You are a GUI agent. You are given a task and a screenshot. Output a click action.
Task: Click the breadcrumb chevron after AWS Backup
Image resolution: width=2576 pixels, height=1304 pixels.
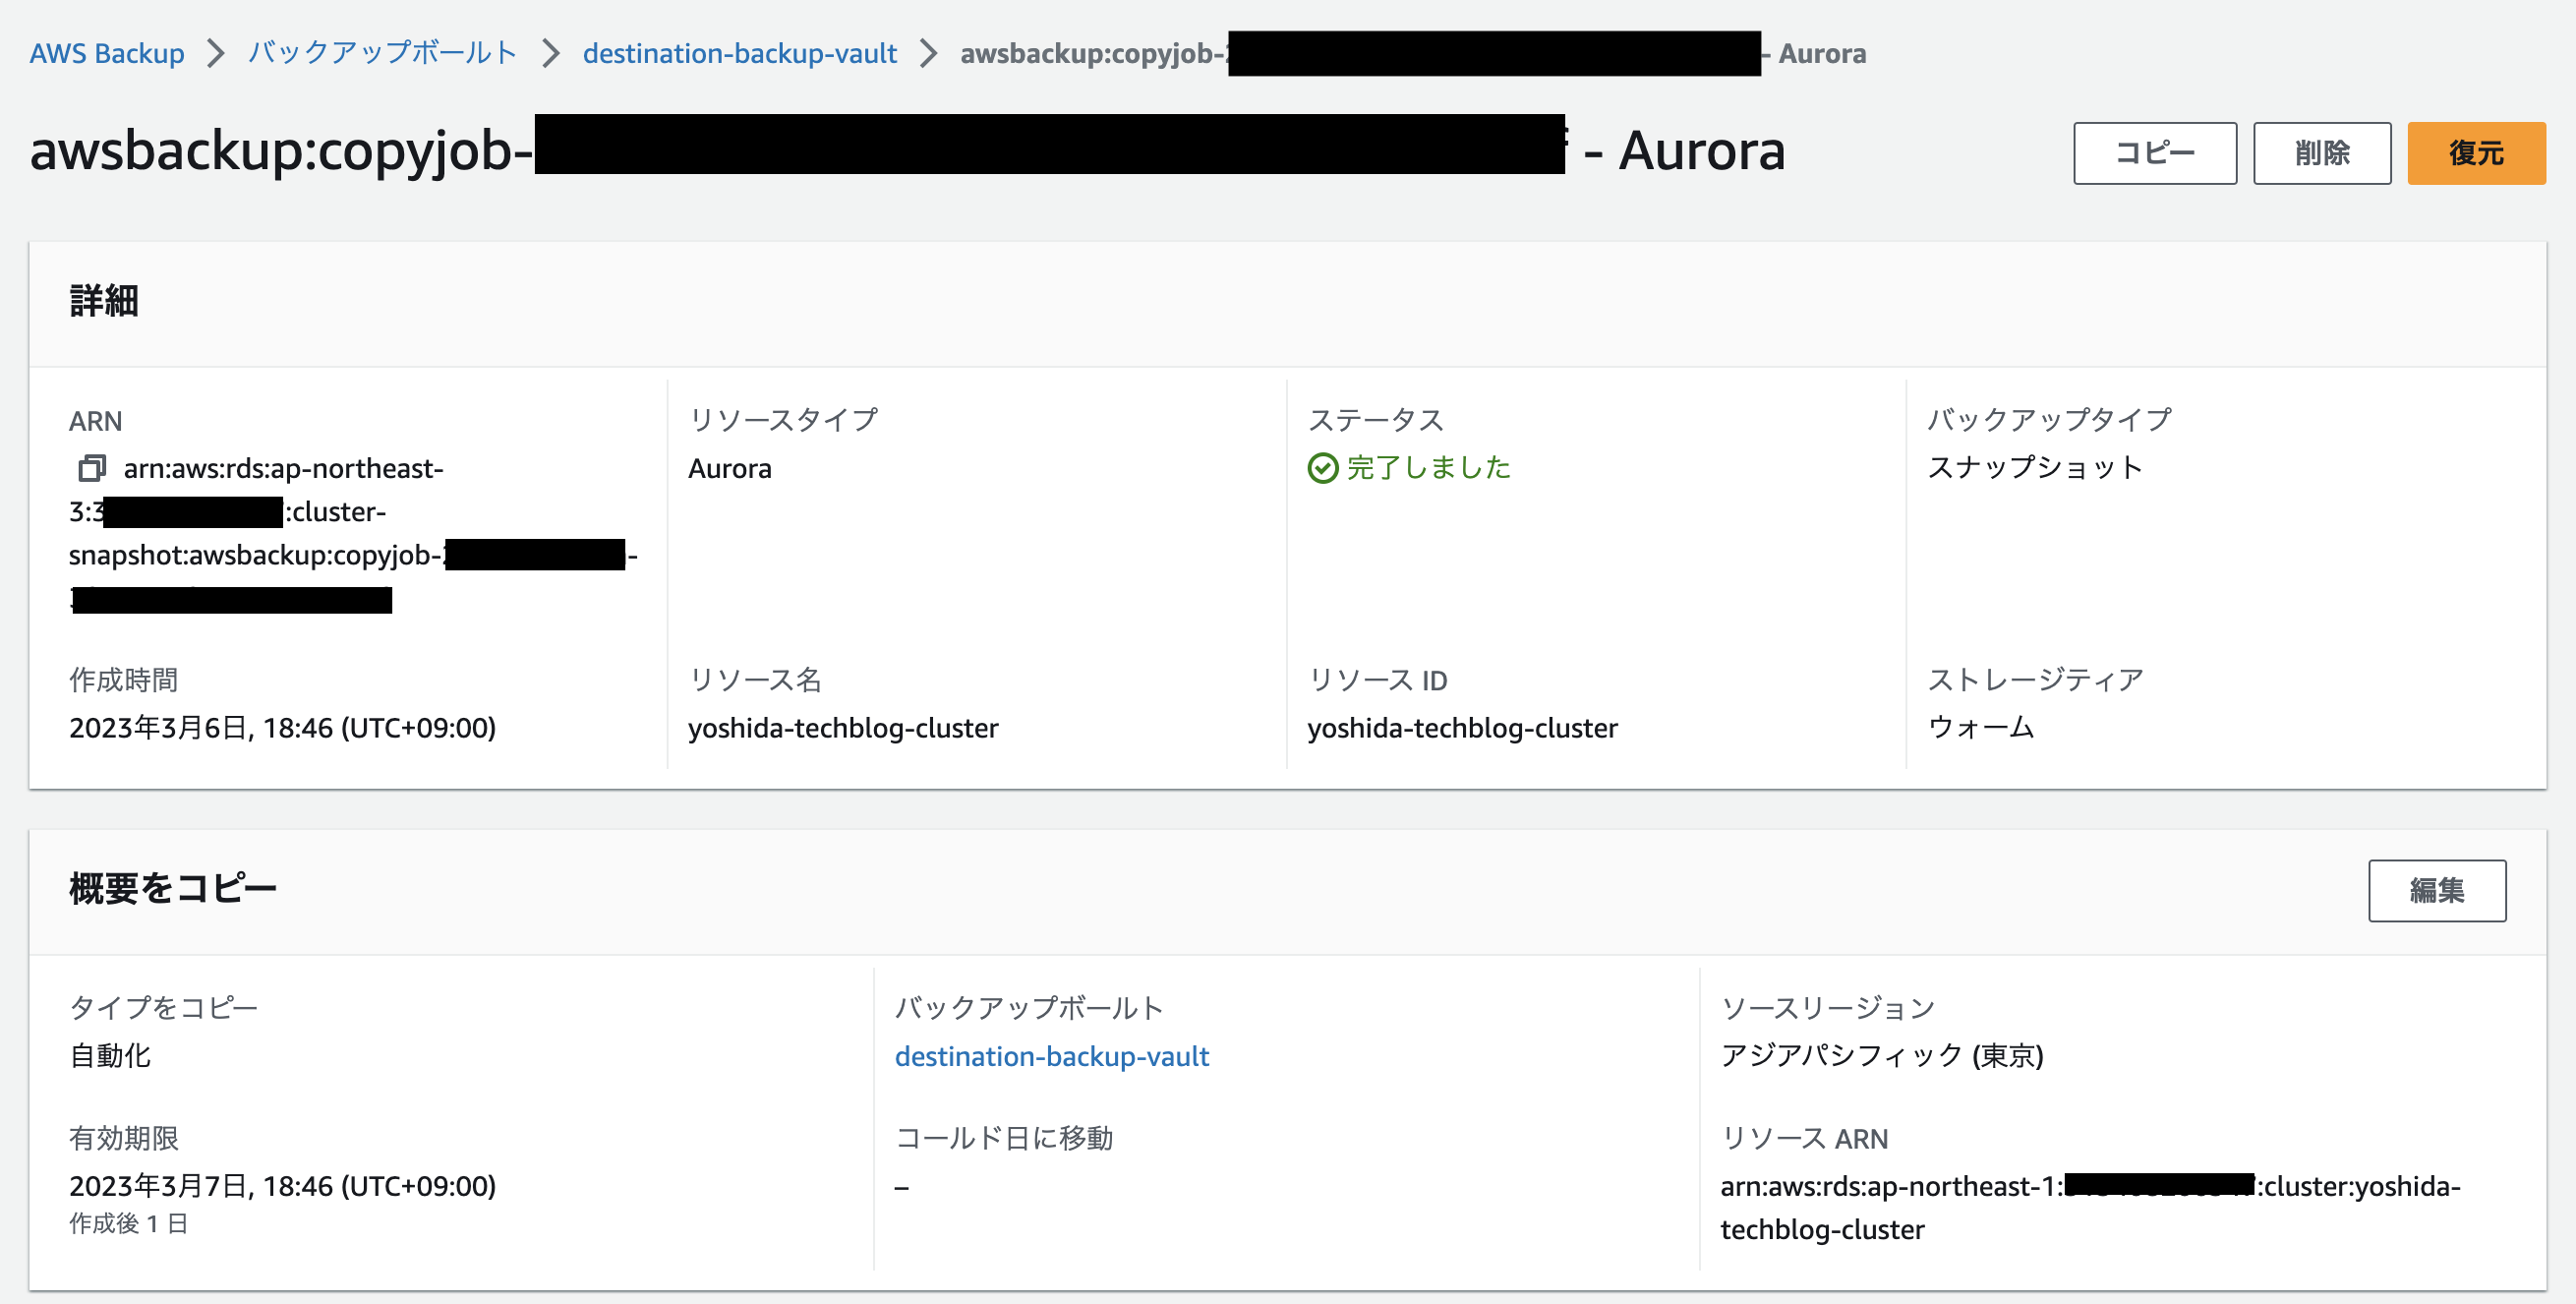(216, 53)
